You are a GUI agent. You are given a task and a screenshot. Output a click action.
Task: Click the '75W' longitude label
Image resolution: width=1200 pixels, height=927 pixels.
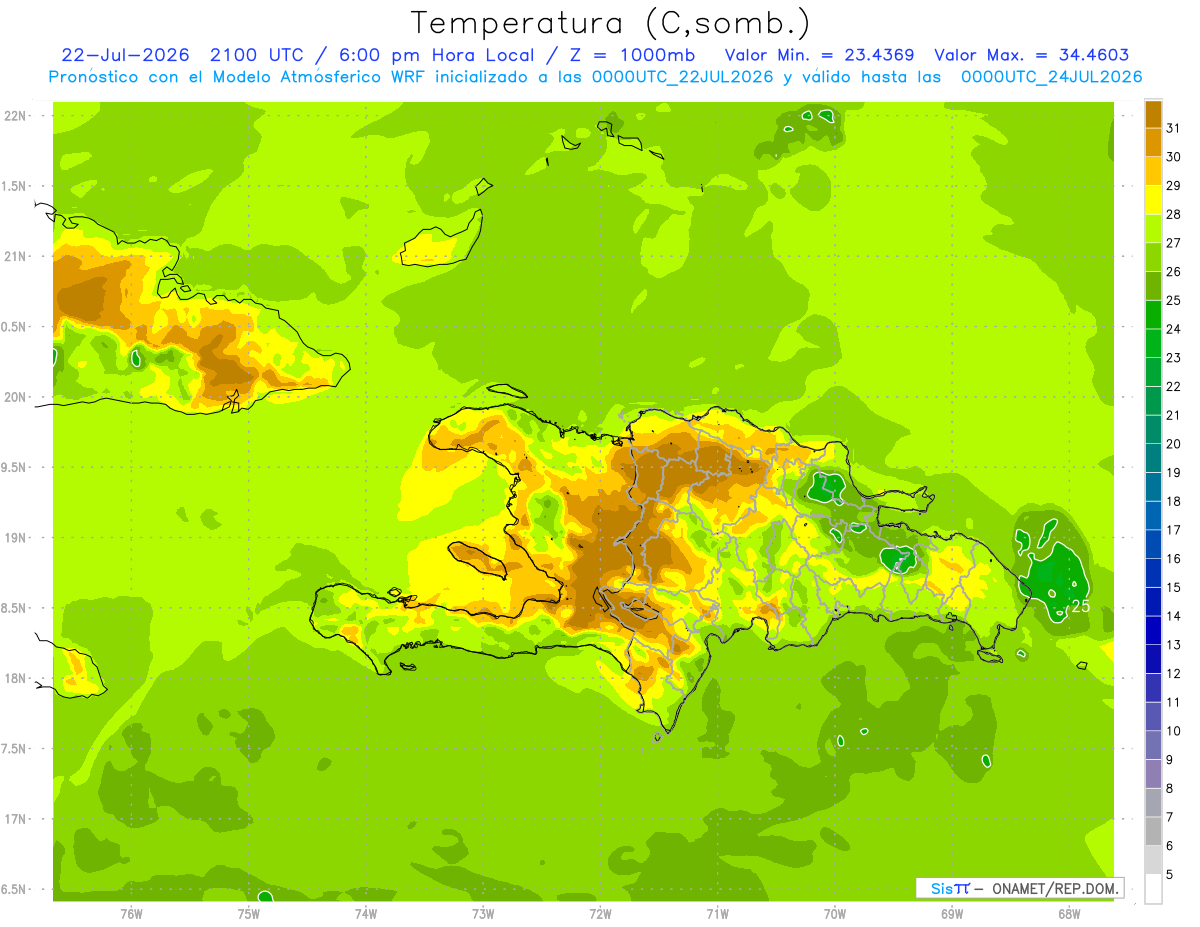(248, 914)
